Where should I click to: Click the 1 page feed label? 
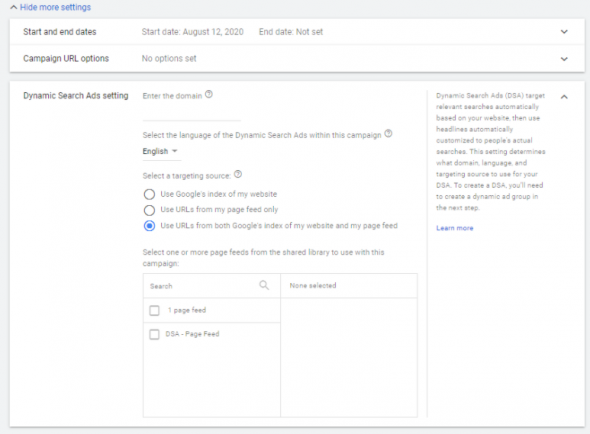pyautogui.click(x=187, y=310)
